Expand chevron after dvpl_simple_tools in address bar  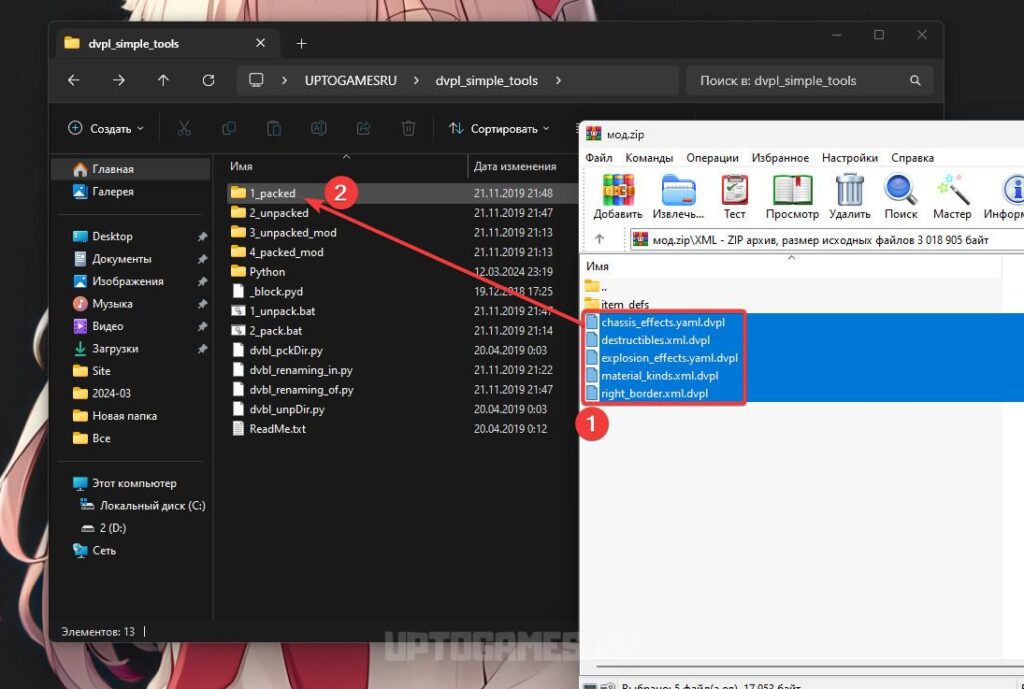click(558, 80)
